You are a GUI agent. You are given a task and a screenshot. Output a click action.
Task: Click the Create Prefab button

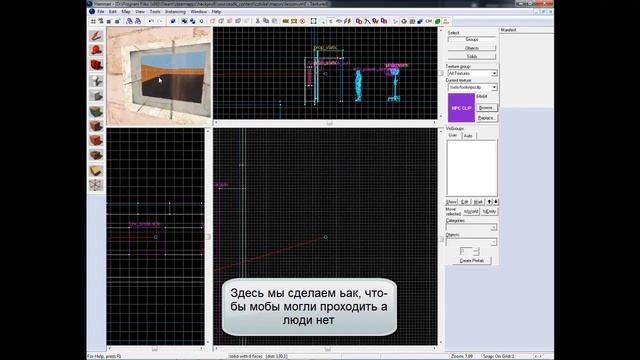472,260
